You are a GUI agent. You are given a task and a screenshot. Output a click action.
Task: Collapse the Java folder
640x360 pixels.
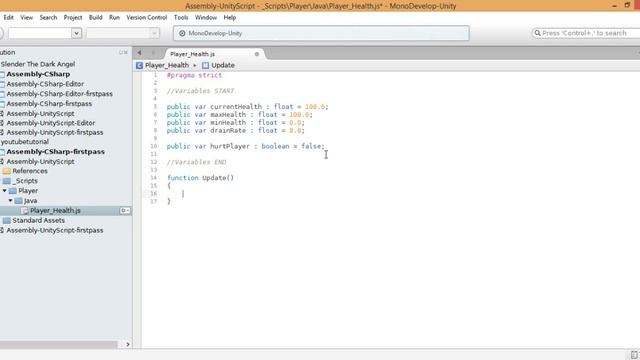pos(10,200)
